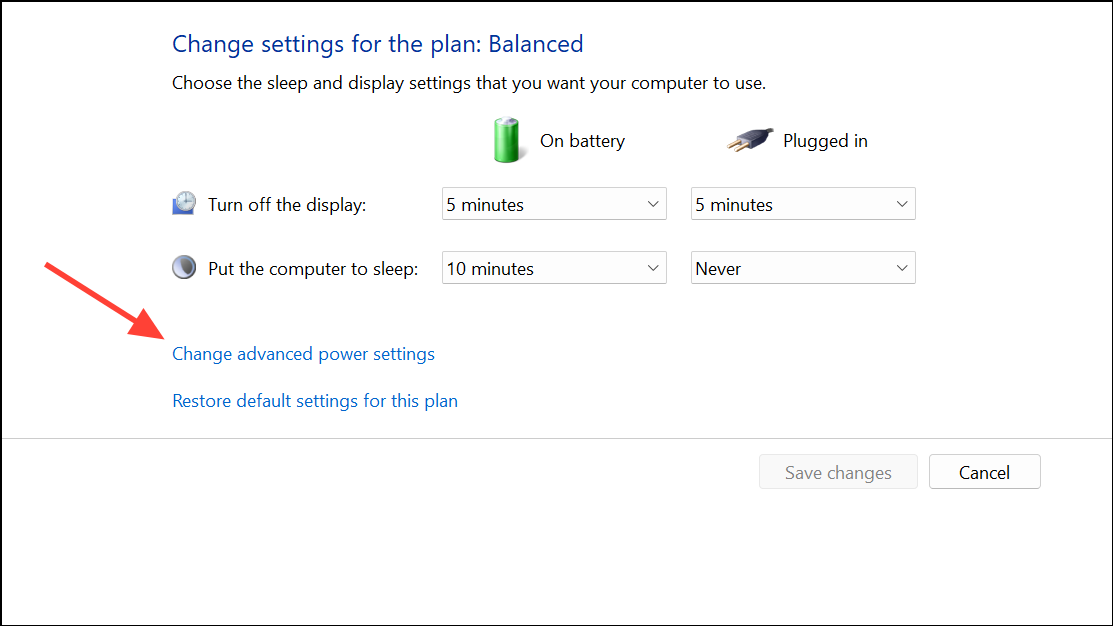
Task: Click the Put the computer to sleep label
Action: 313,269
